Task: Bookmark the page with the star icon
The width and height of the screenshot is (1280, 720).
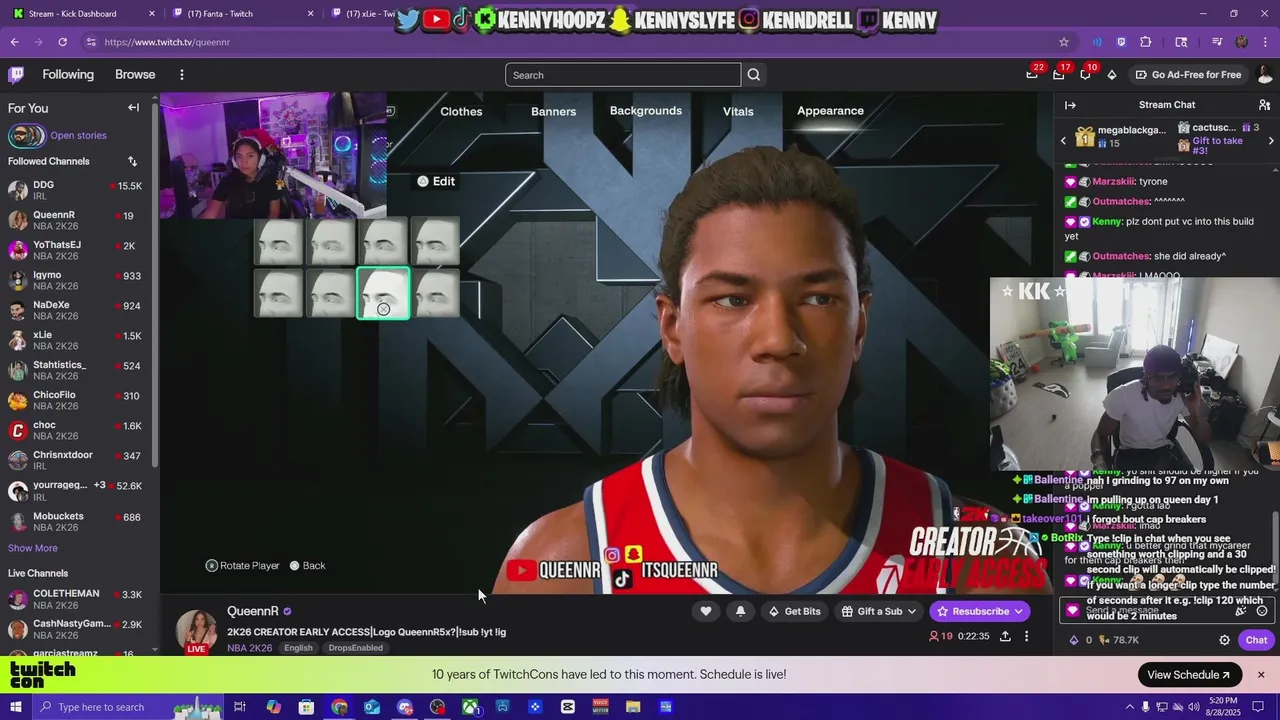Action: (x=1064, y=42)
